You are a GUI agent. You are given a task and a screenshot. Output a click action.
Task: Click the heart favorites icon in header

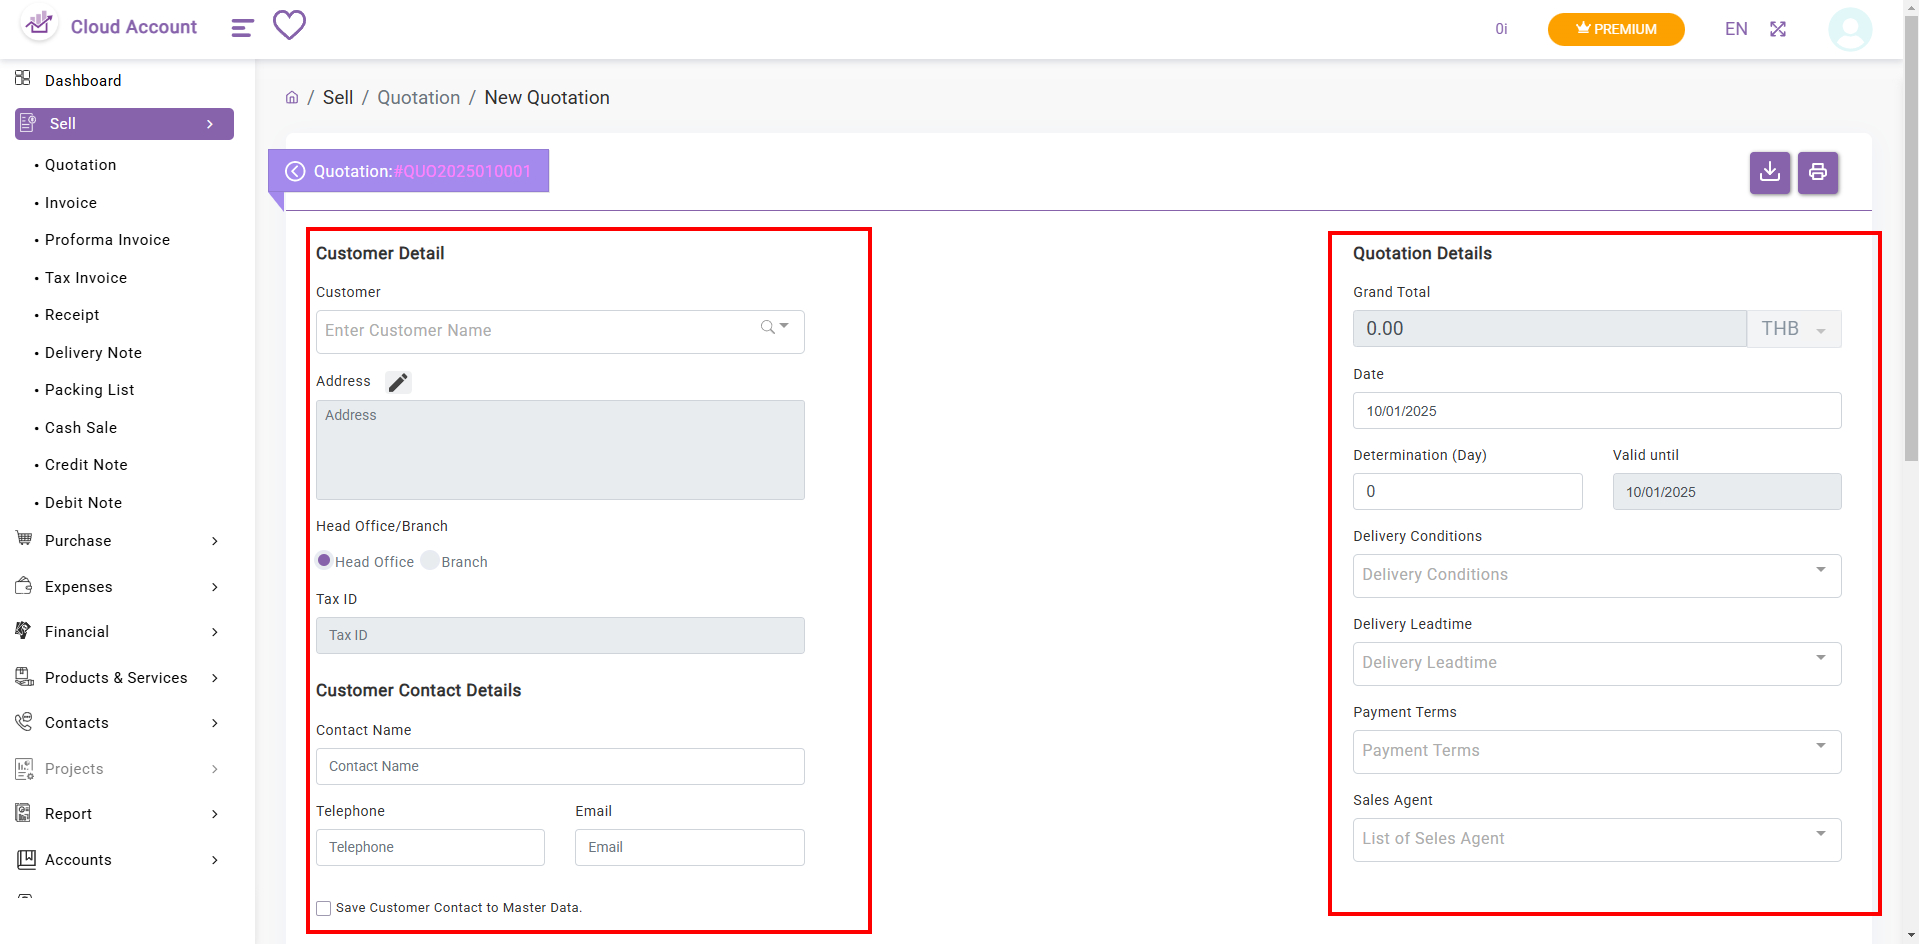(289, 25)
